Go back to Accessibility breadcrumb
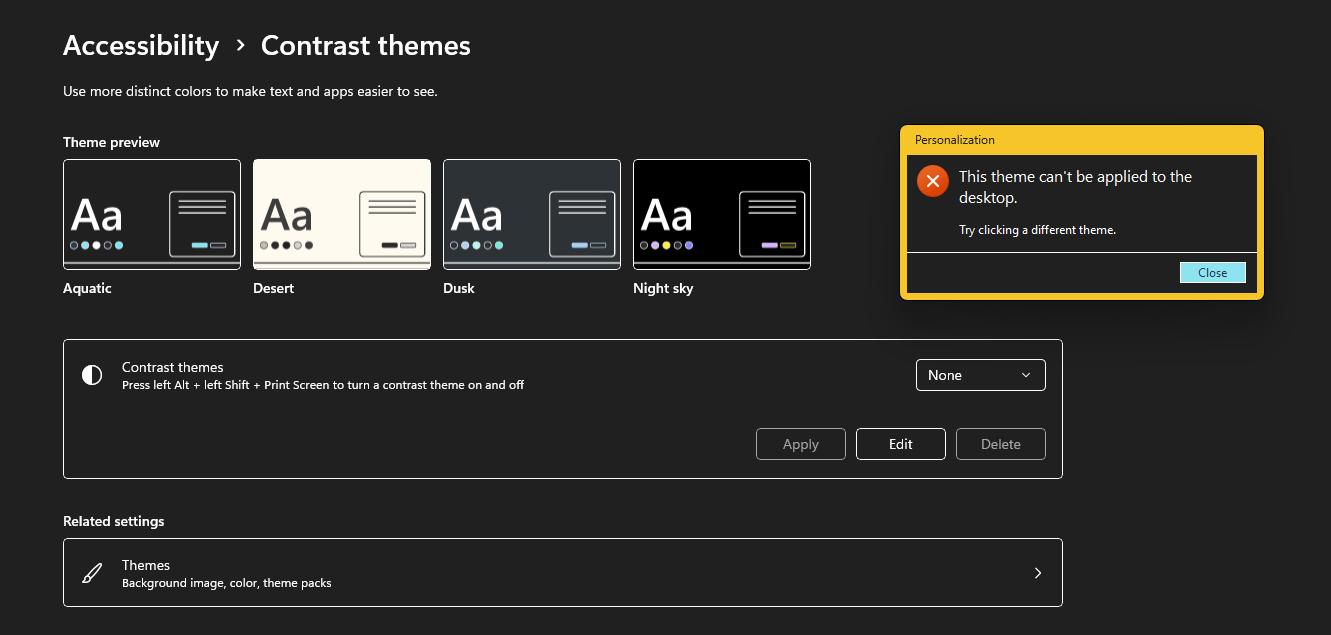The image size is (1331, 635). tap(141, 46)
